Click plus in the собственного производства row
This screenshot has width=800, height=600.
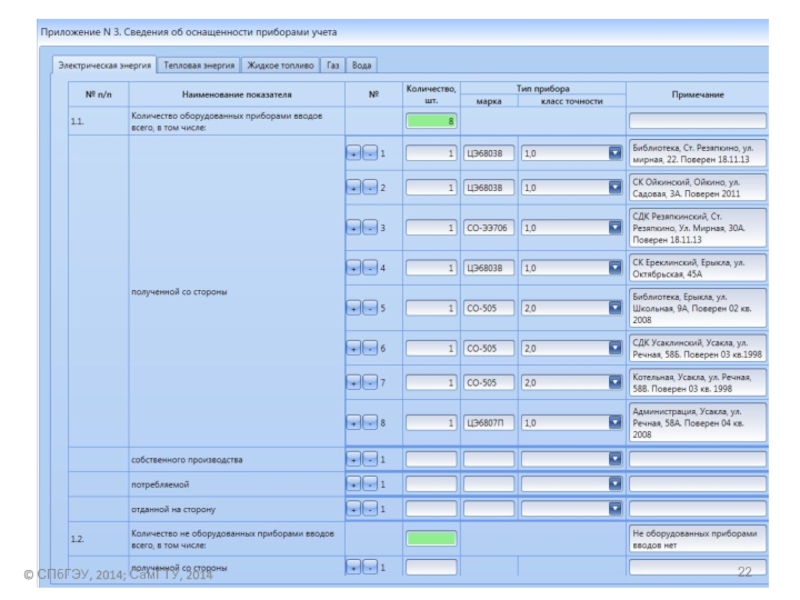[x=355, y=460]
